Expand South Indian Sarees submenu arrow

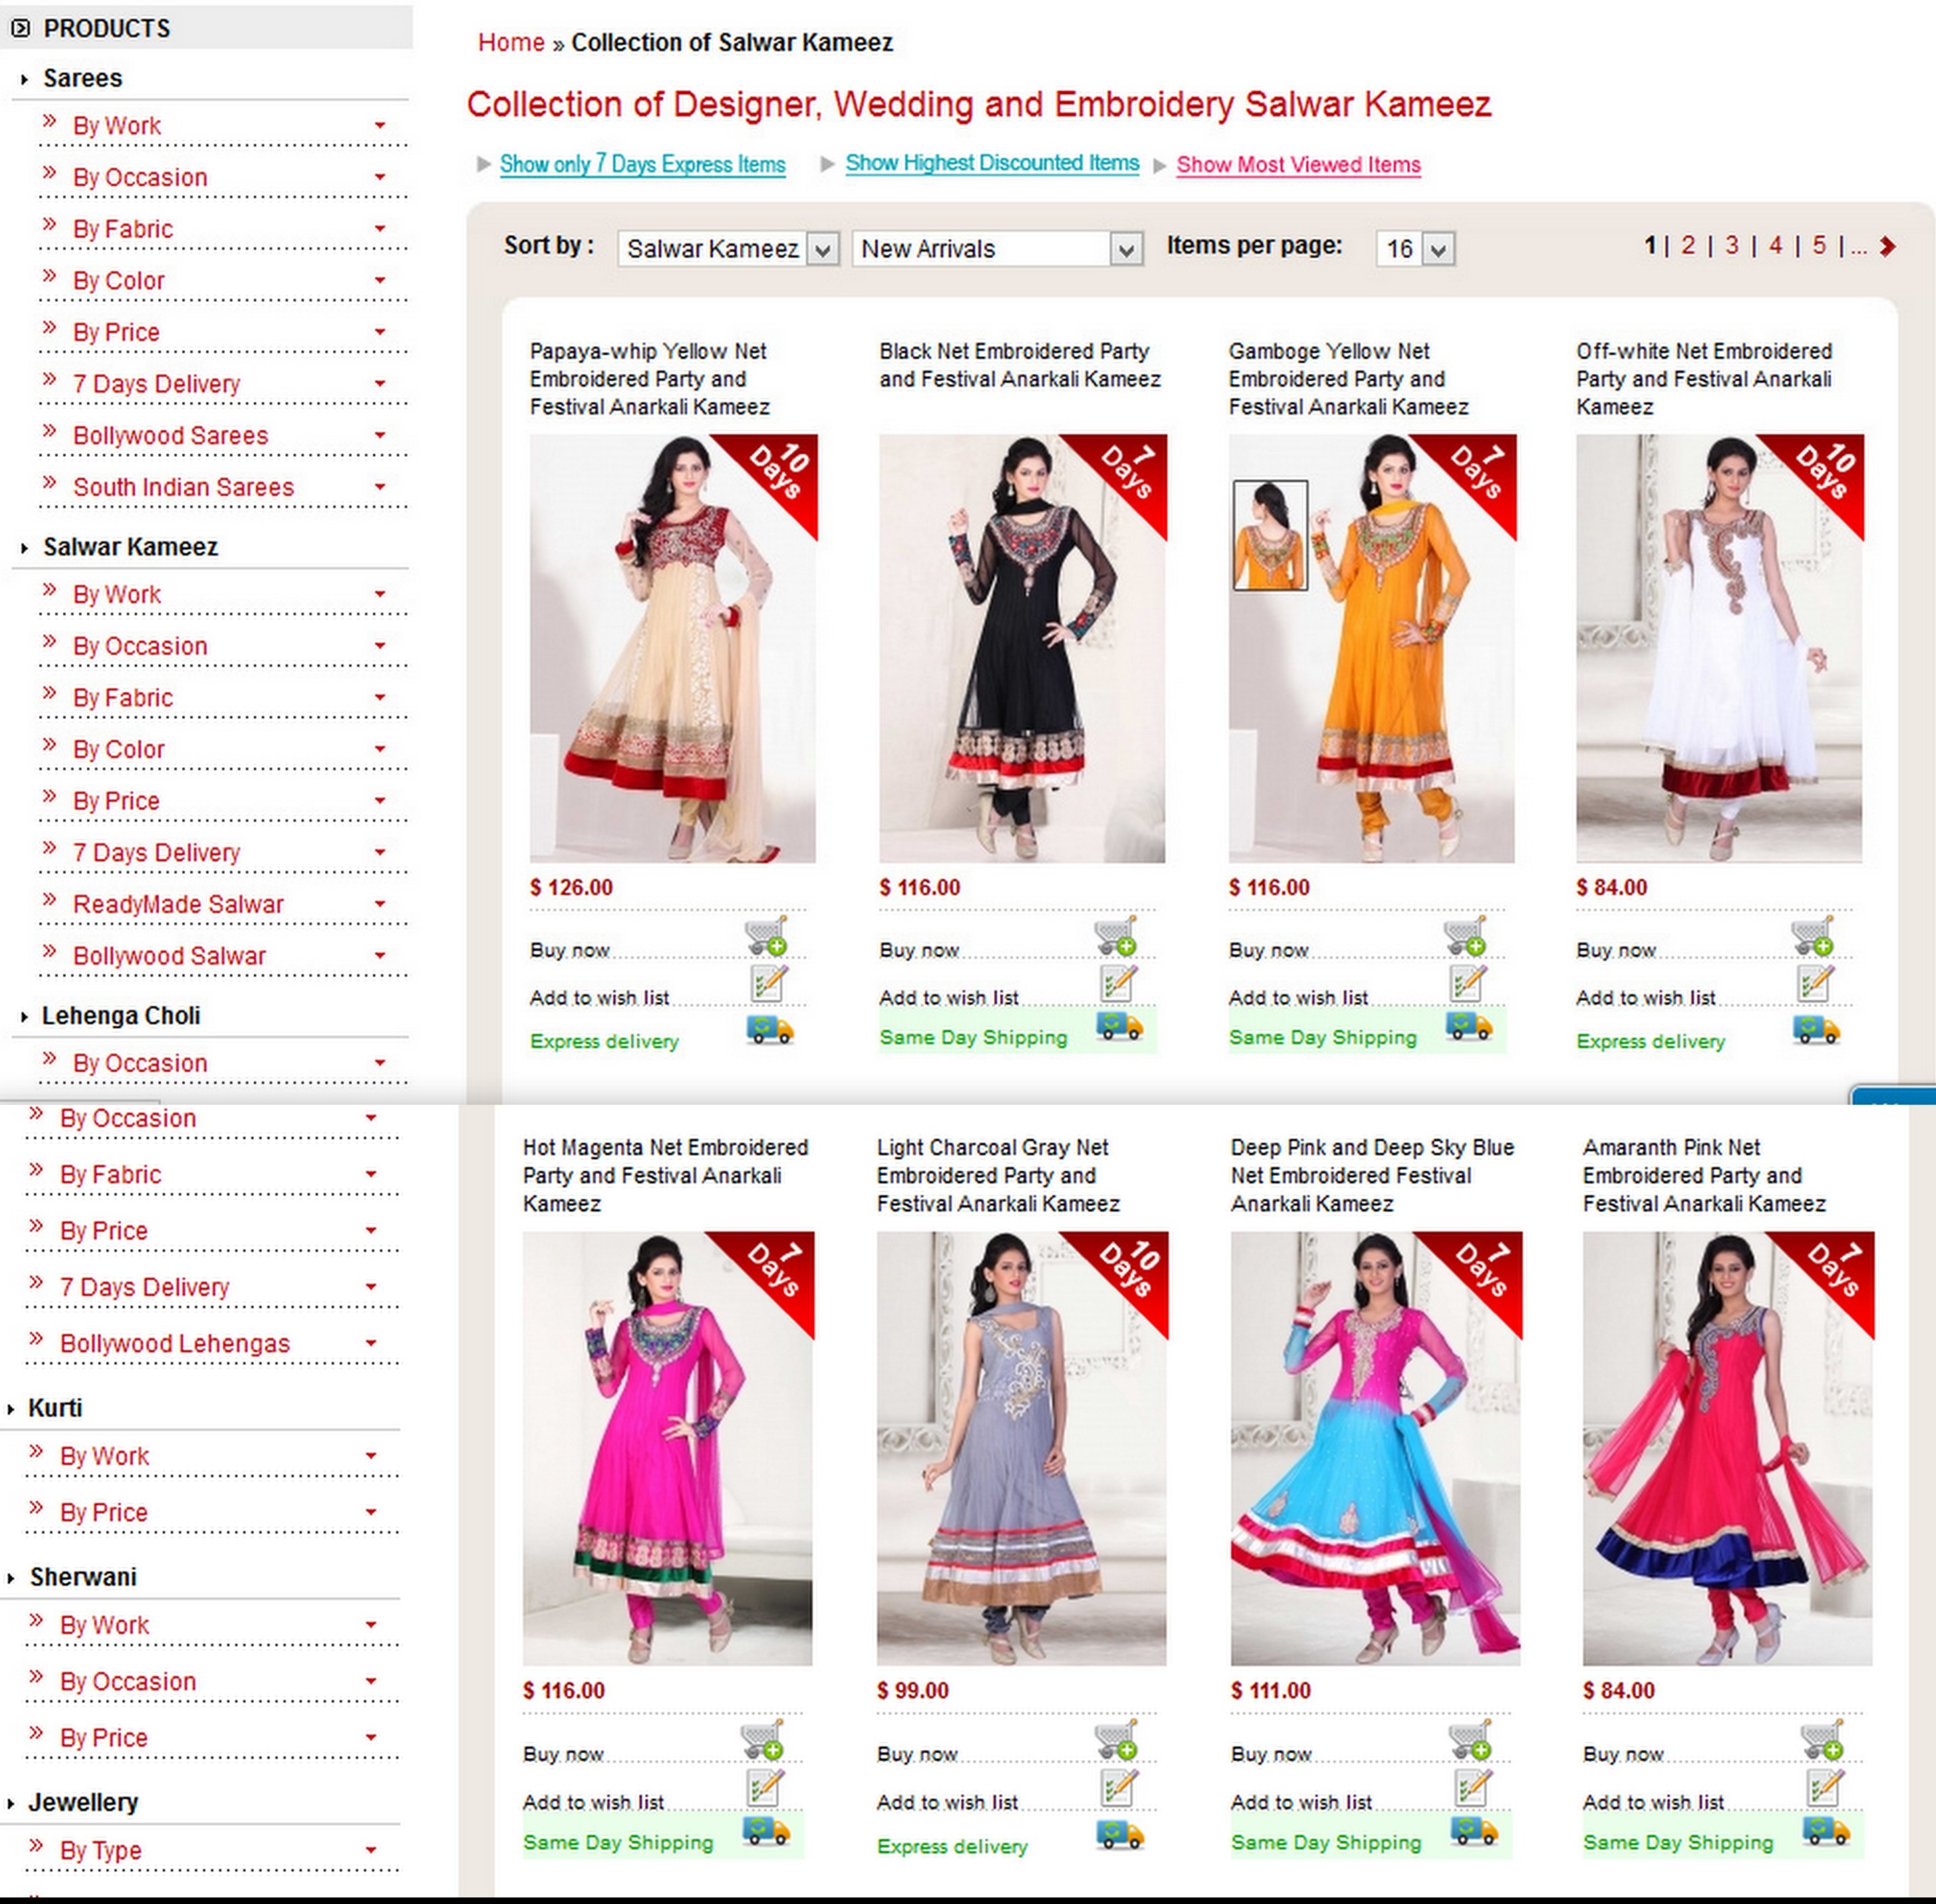tap(380, 487)
